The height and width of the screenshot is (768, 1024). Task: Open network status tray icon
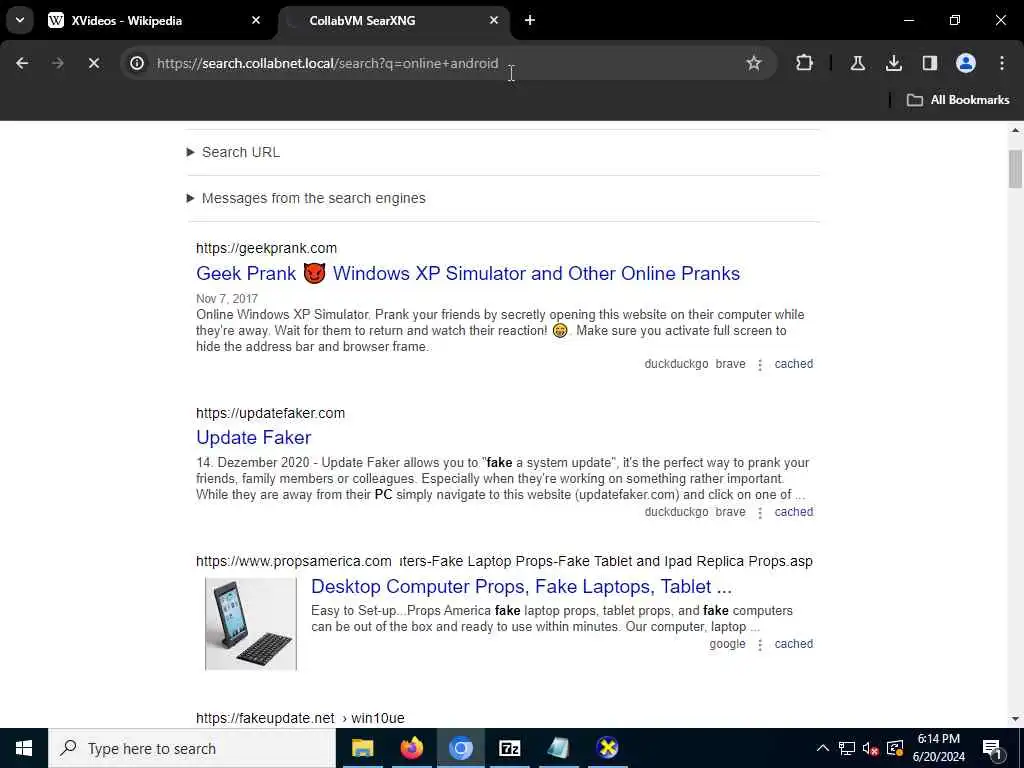[847, 748]
